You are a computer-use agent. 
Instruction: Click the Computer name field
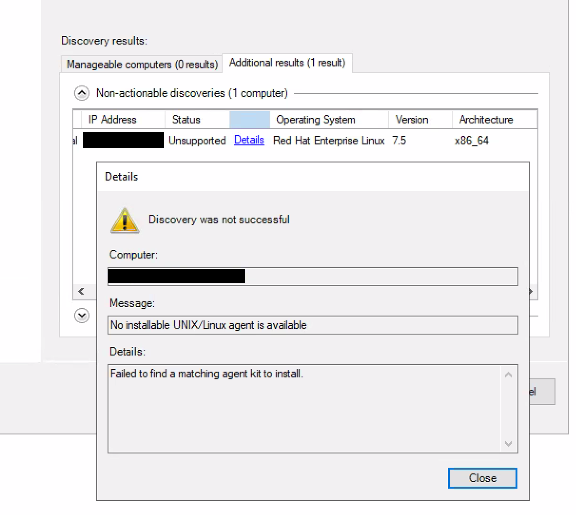pos(313,276)
